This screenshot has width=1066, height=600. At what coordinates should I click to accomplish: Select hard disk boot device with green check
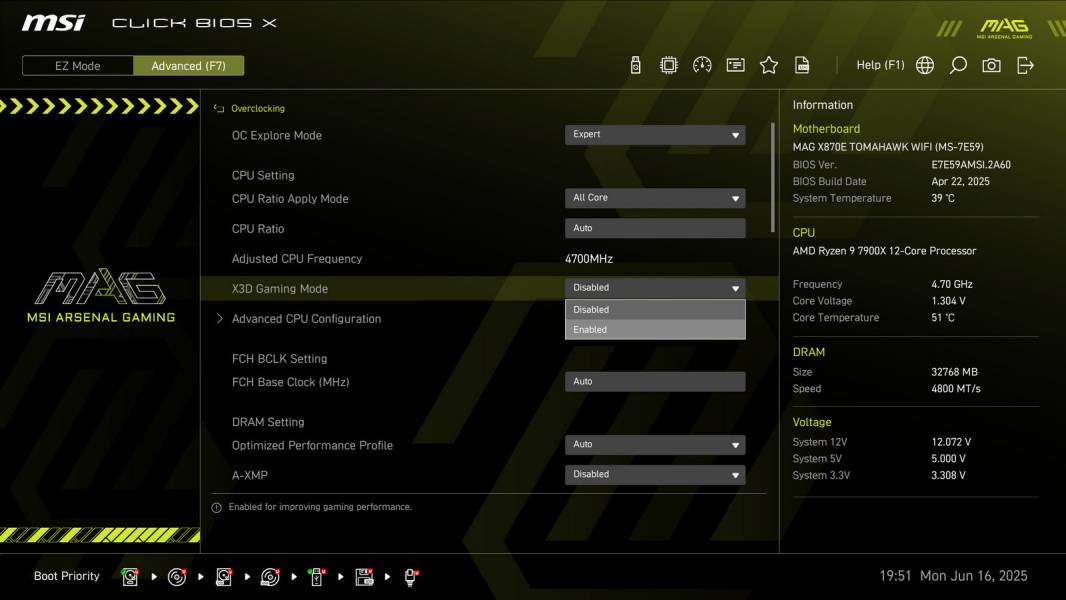[x=129, y=577]
